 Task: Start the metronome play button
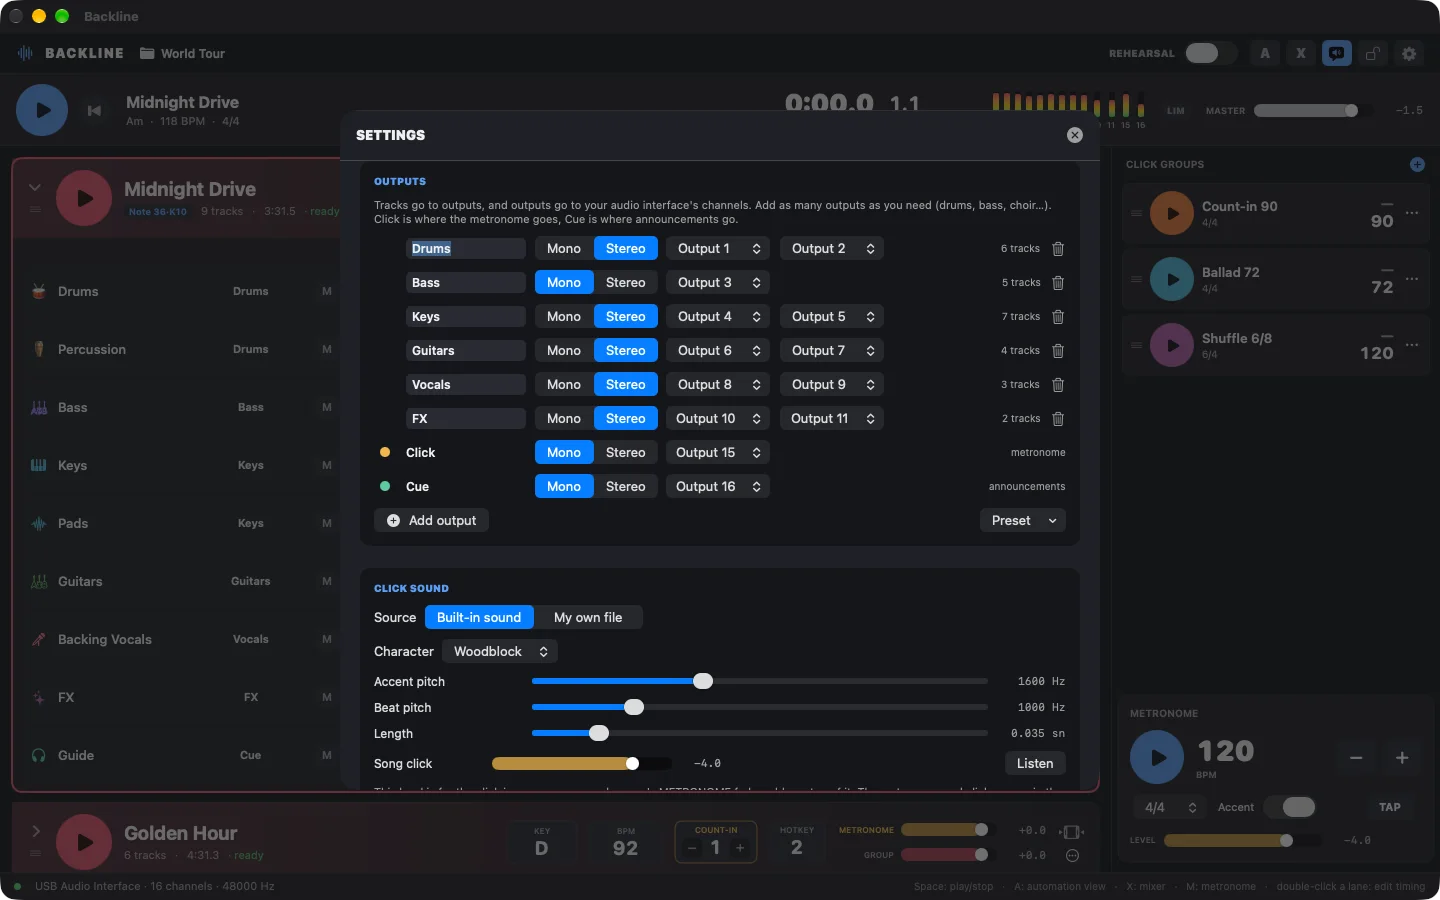(1157, 758)
